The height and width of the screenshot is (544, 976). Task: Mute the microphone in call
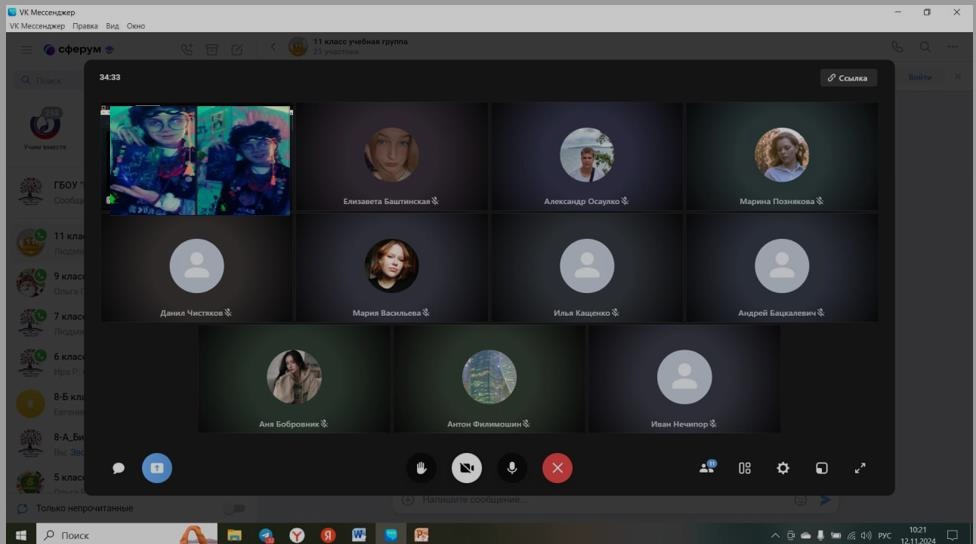coord(512,468)
